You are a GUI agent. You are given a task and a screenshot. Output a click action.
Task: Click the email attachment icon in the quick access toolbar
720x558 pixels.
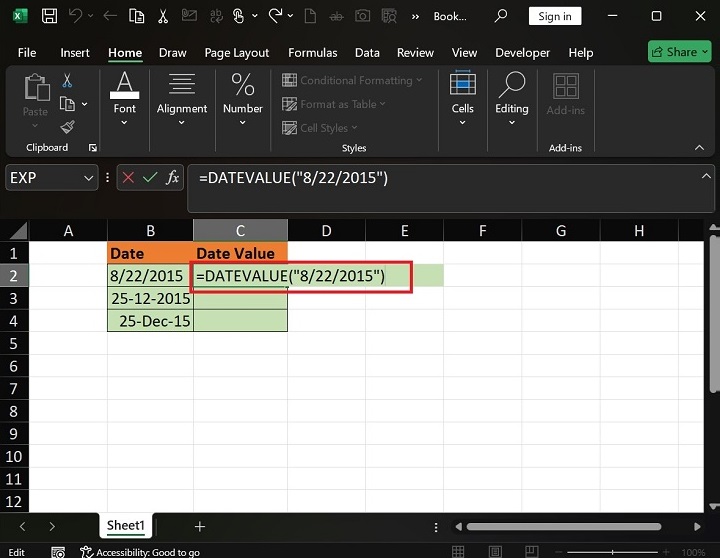coord(189,16)
